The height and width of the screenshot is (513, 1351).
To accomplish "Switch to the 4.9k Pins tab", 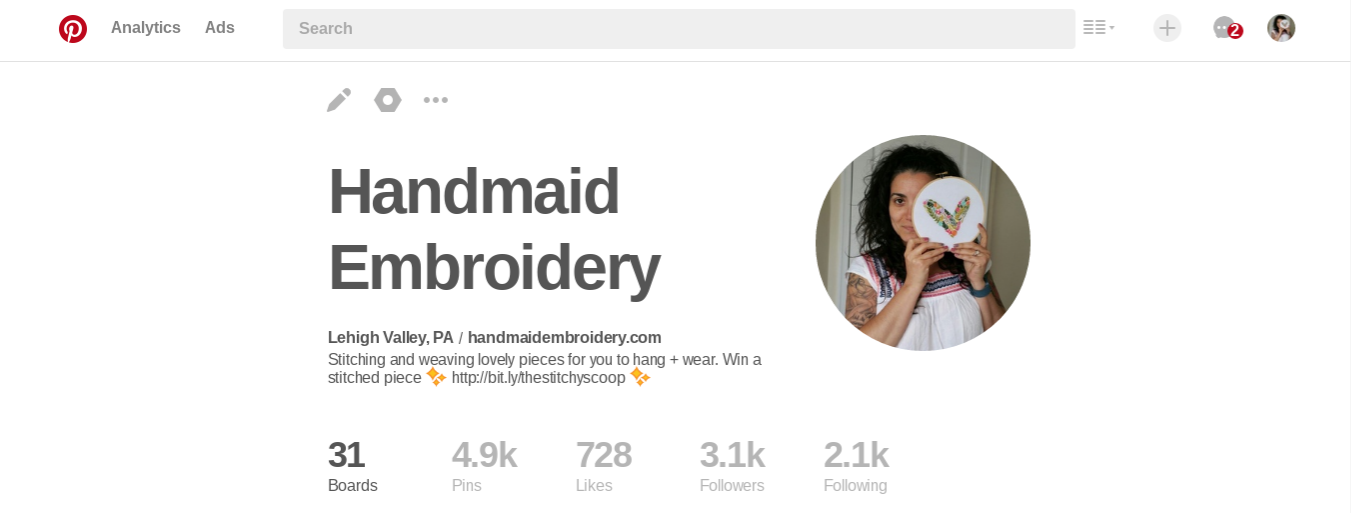I will [x=484, y=466].
